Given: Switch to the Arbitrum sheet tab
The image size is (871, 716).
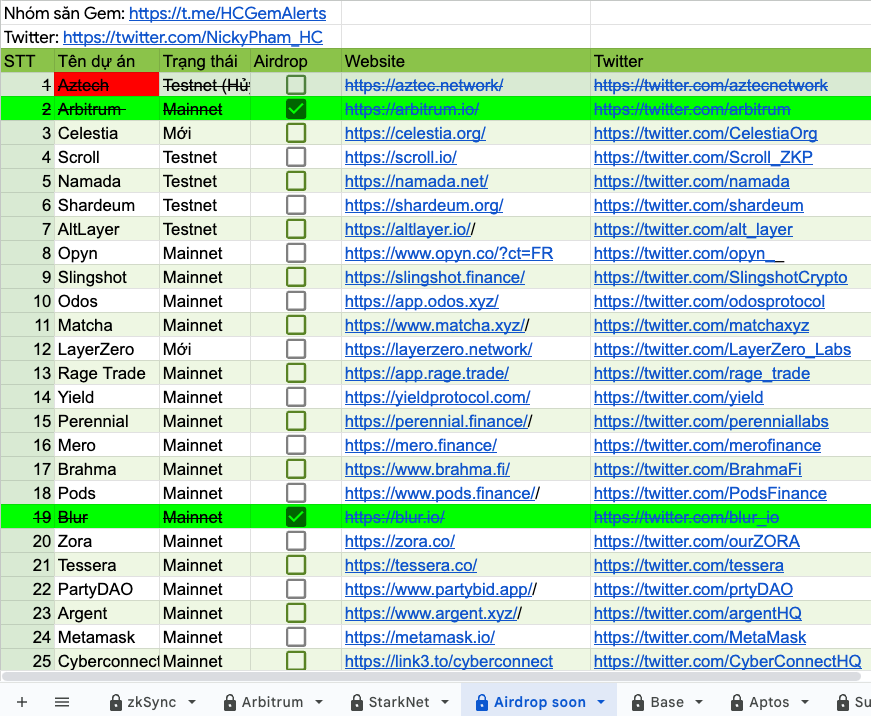Looking at the screenshot, I should click(x=273, y=702).
